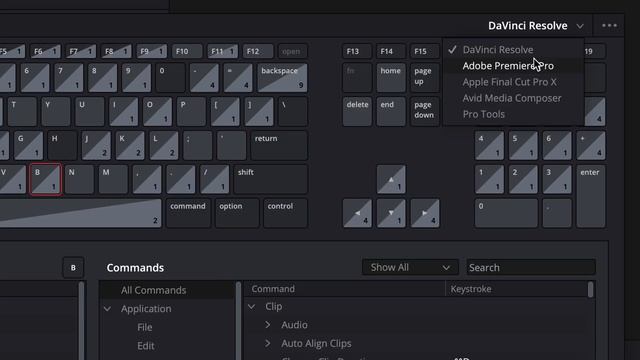The width and height of the screenshot is (640, 360).
Task: Expand the Audio command group
Action: pos(268,325)
